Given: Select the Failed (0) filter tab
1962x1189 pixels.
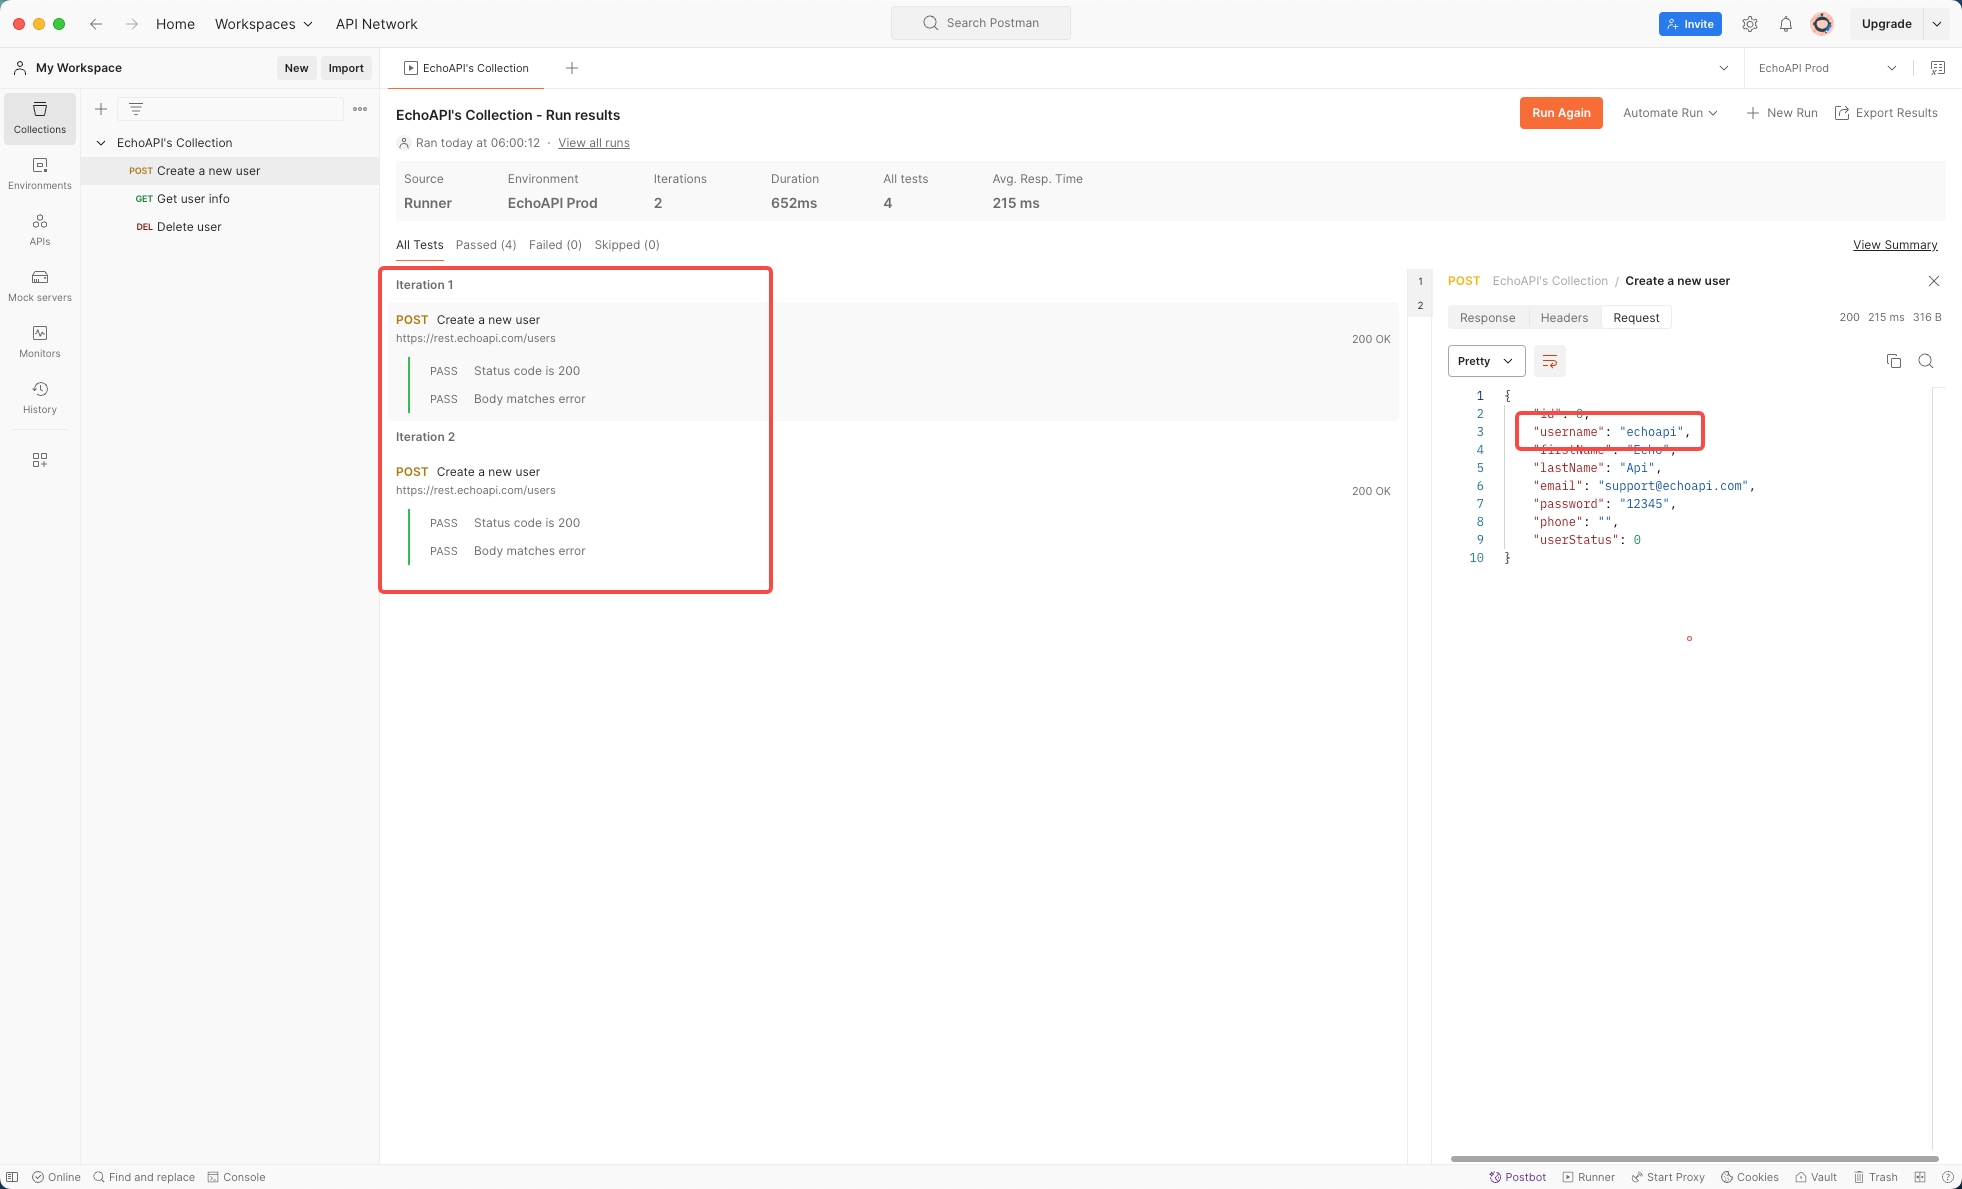Looking at the screenshot, I should click(555, 245).
